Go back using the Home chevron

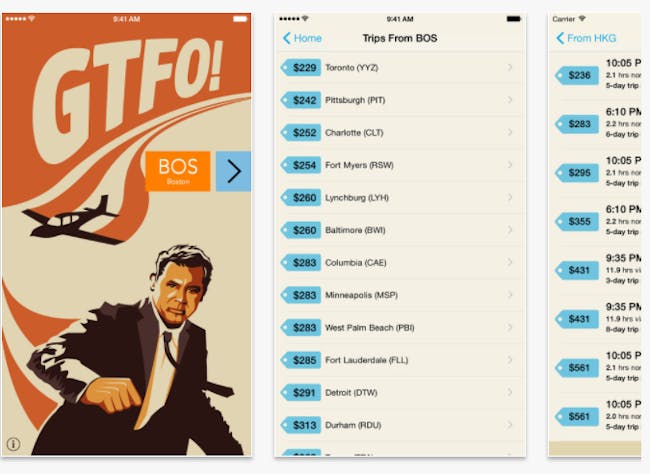302,38
